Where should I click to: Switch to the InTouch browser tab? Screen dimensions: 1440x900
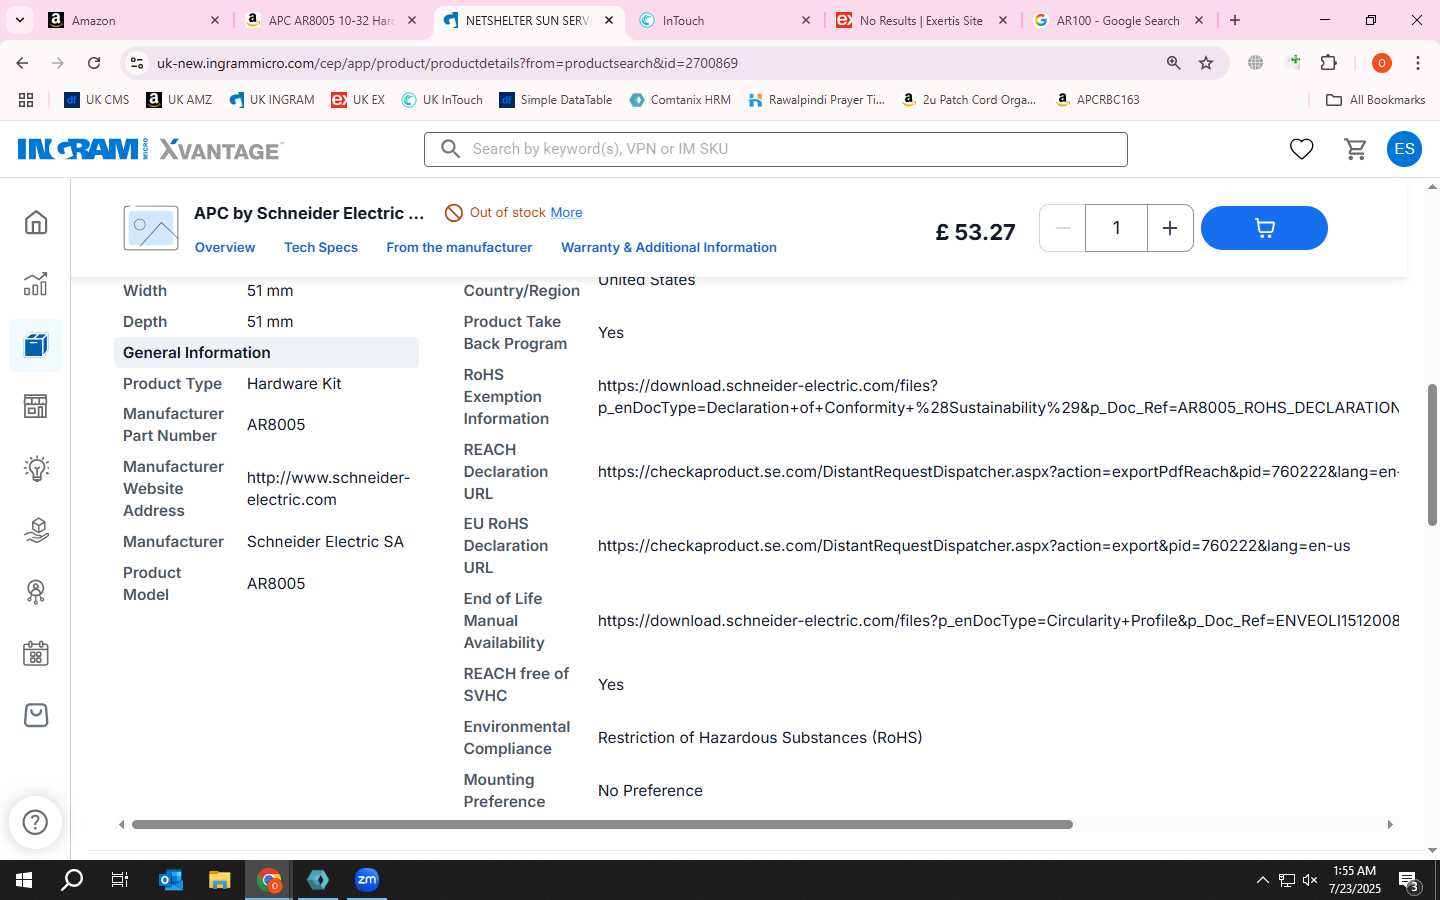coord(725,20)
